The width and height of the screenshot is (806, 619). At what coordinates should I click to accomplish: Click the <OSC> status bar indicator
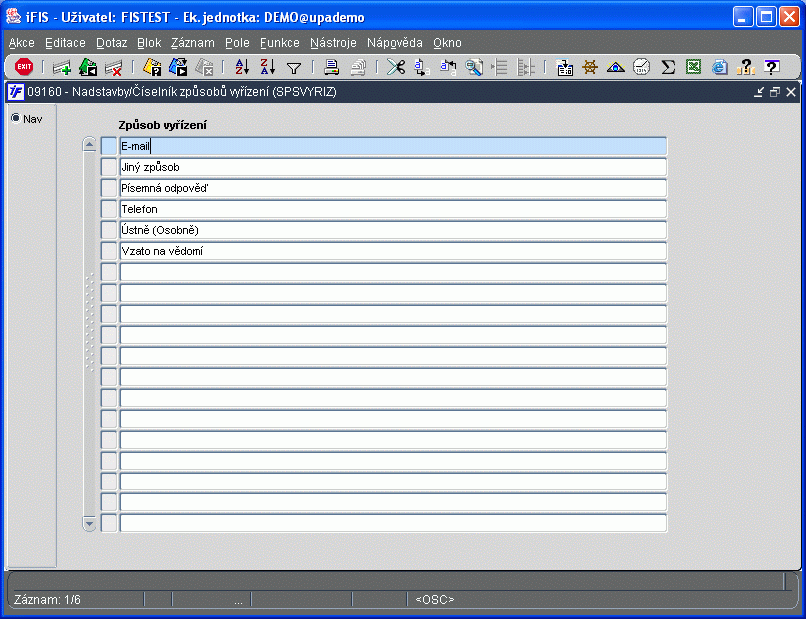(x=435, y=599)
